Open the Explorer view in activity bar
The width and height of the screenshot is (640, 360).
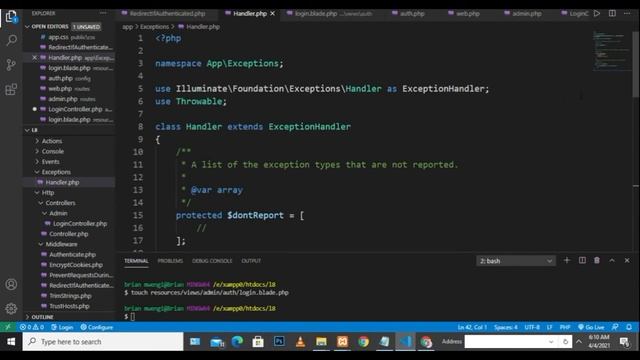tap(11, 17)
